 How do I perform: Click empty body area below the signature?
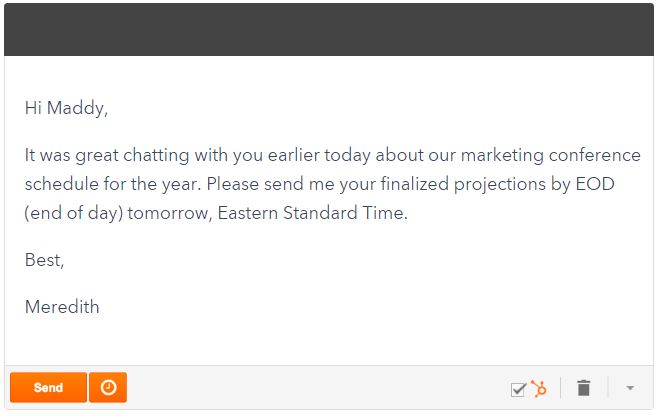pyautogui.click(x=330, y=340)
